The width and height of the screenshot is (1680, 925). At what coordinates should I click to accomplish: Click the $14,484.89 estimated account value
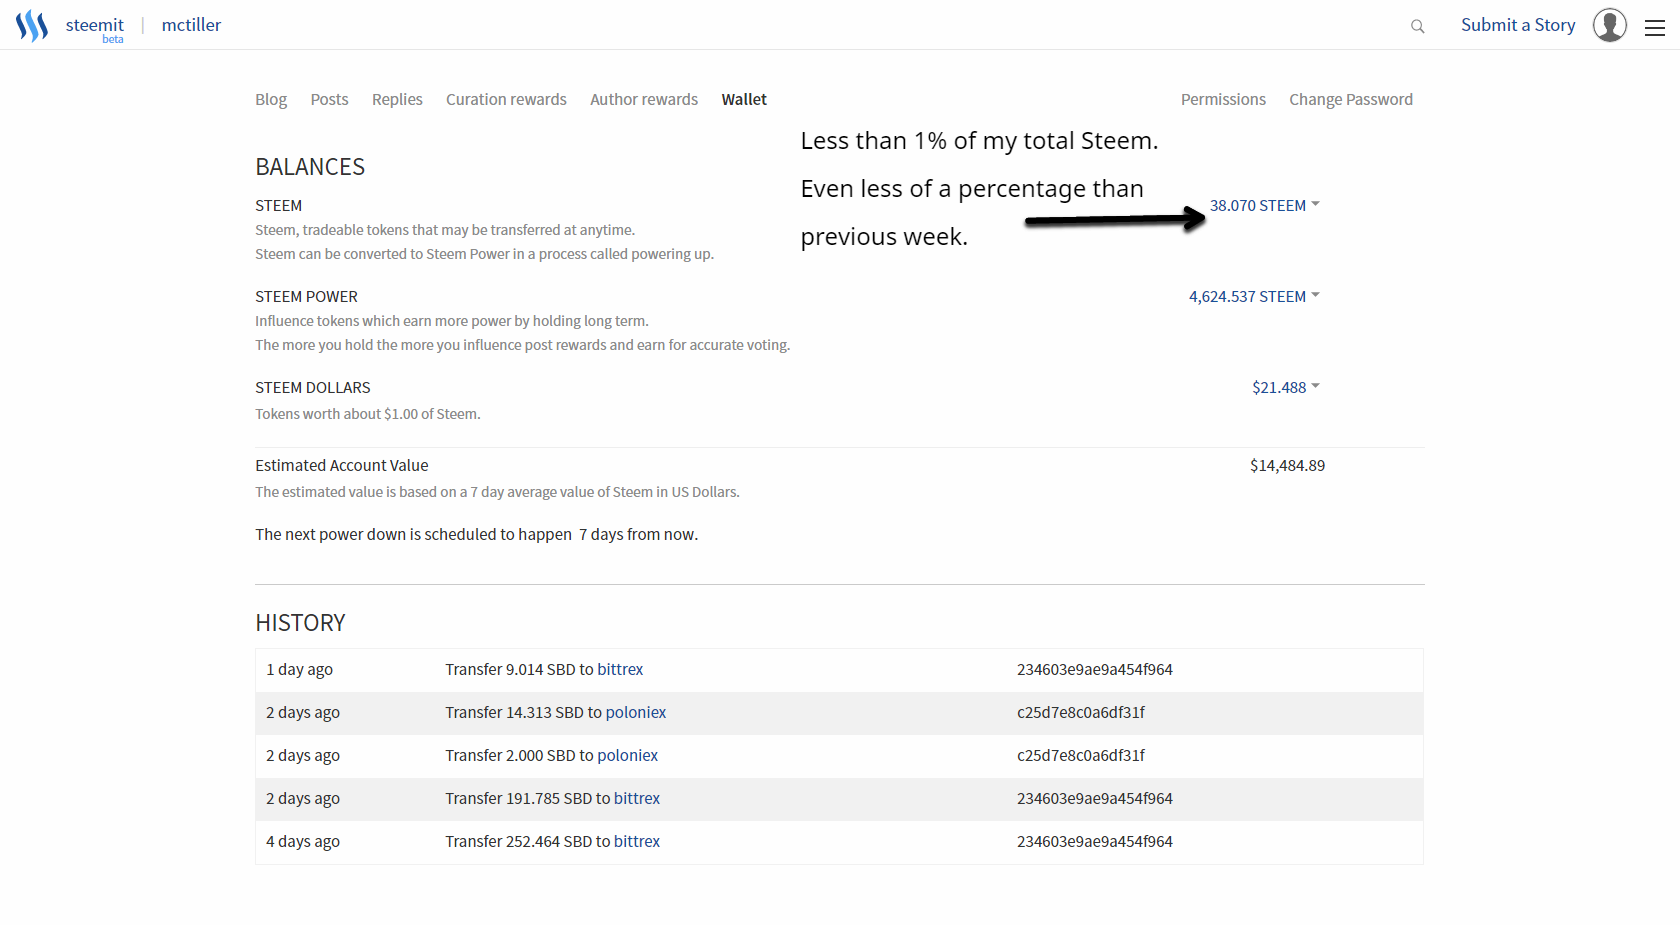(1287, 465)
